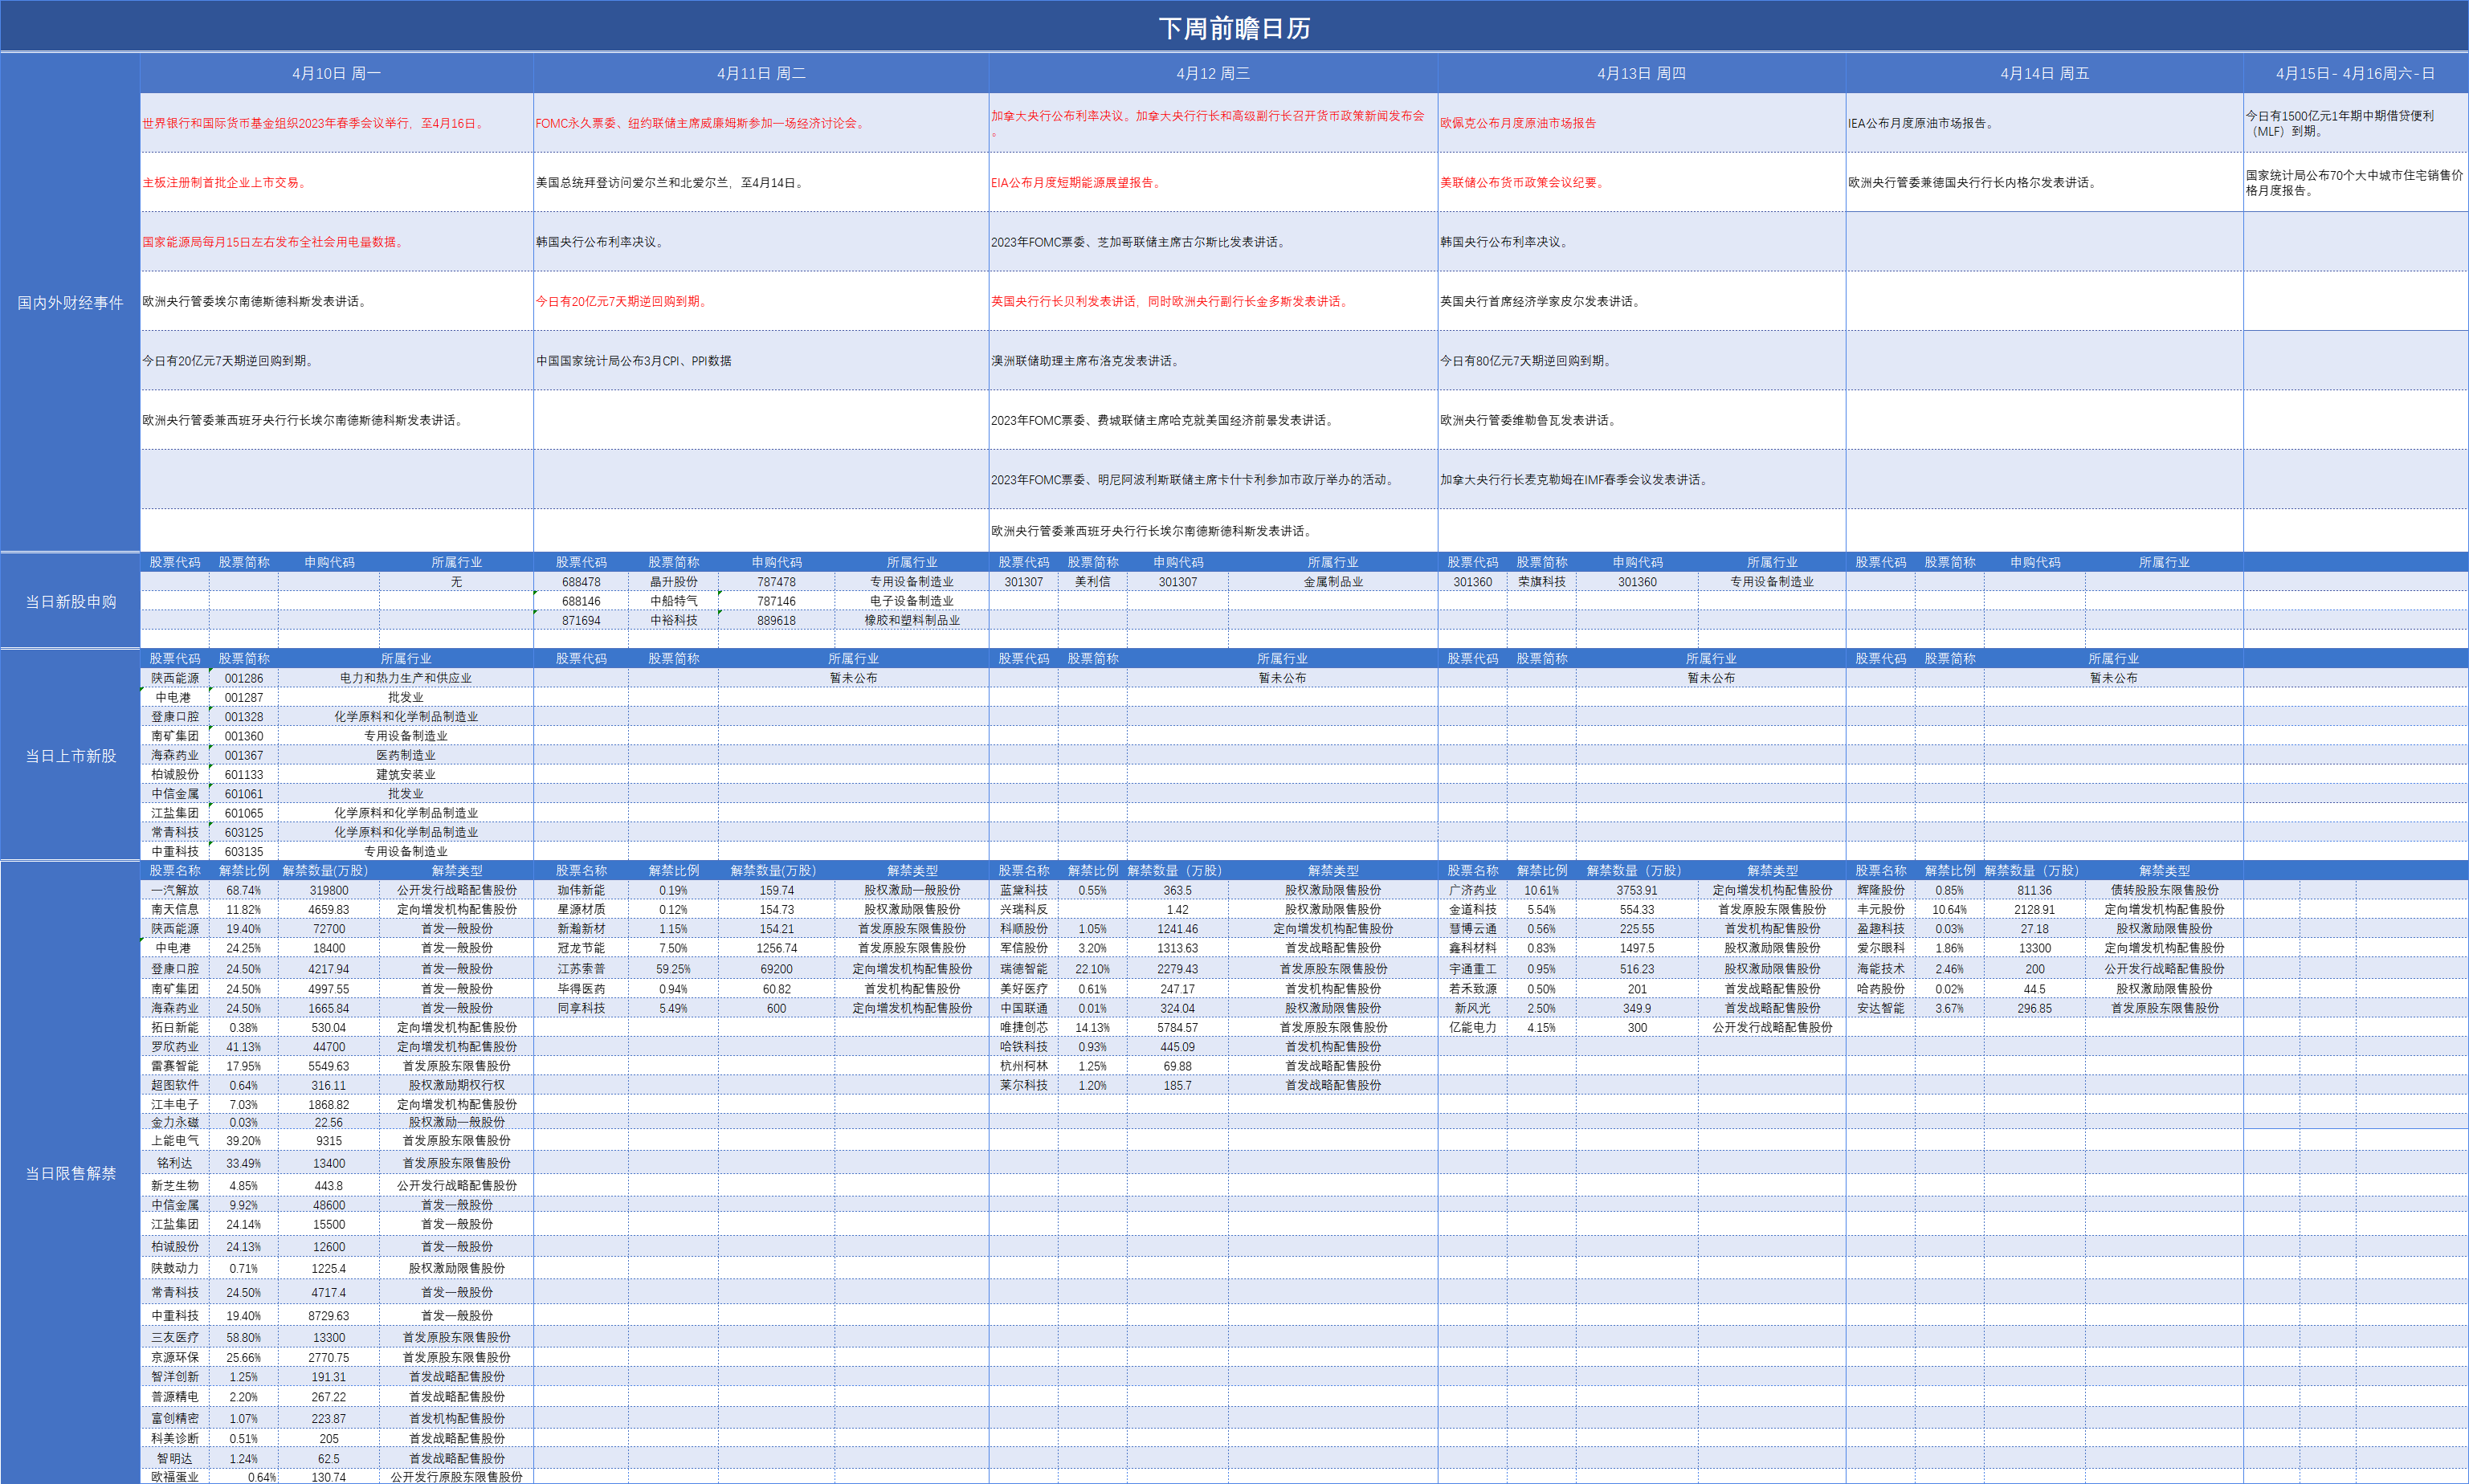The image size is (2469, 1484).
Task: Click the 当日限售解禁 row label
Action: coord(70,1172)
